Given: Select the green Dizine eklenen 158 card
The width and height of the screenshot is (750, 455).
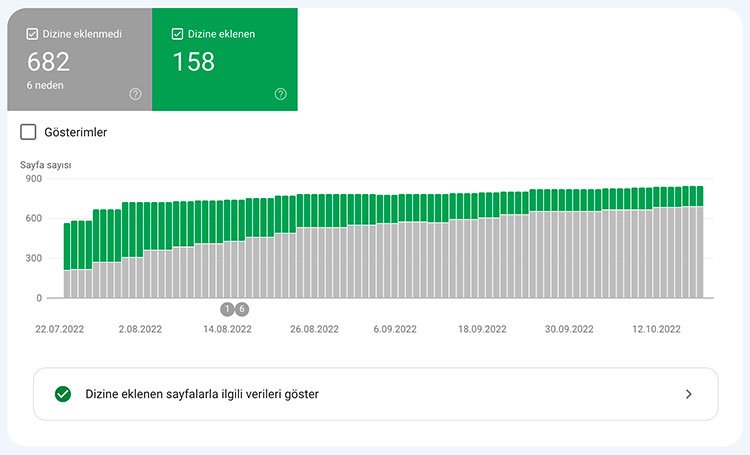Looking at the screenshot, I should [x=225, y=60].
